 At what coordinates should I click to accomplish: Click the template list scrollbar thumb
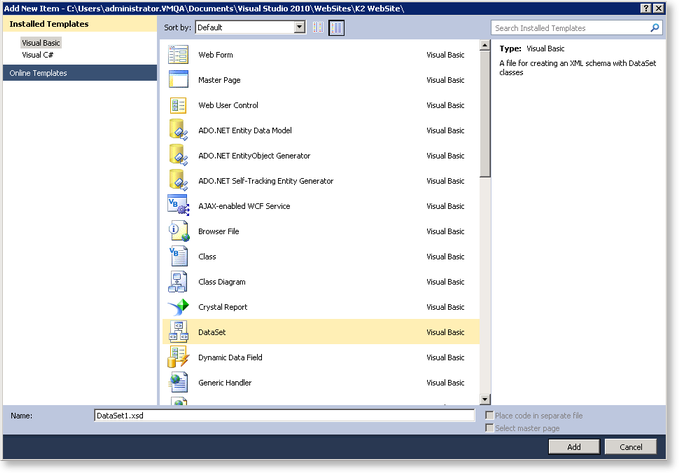pos(485,114)
